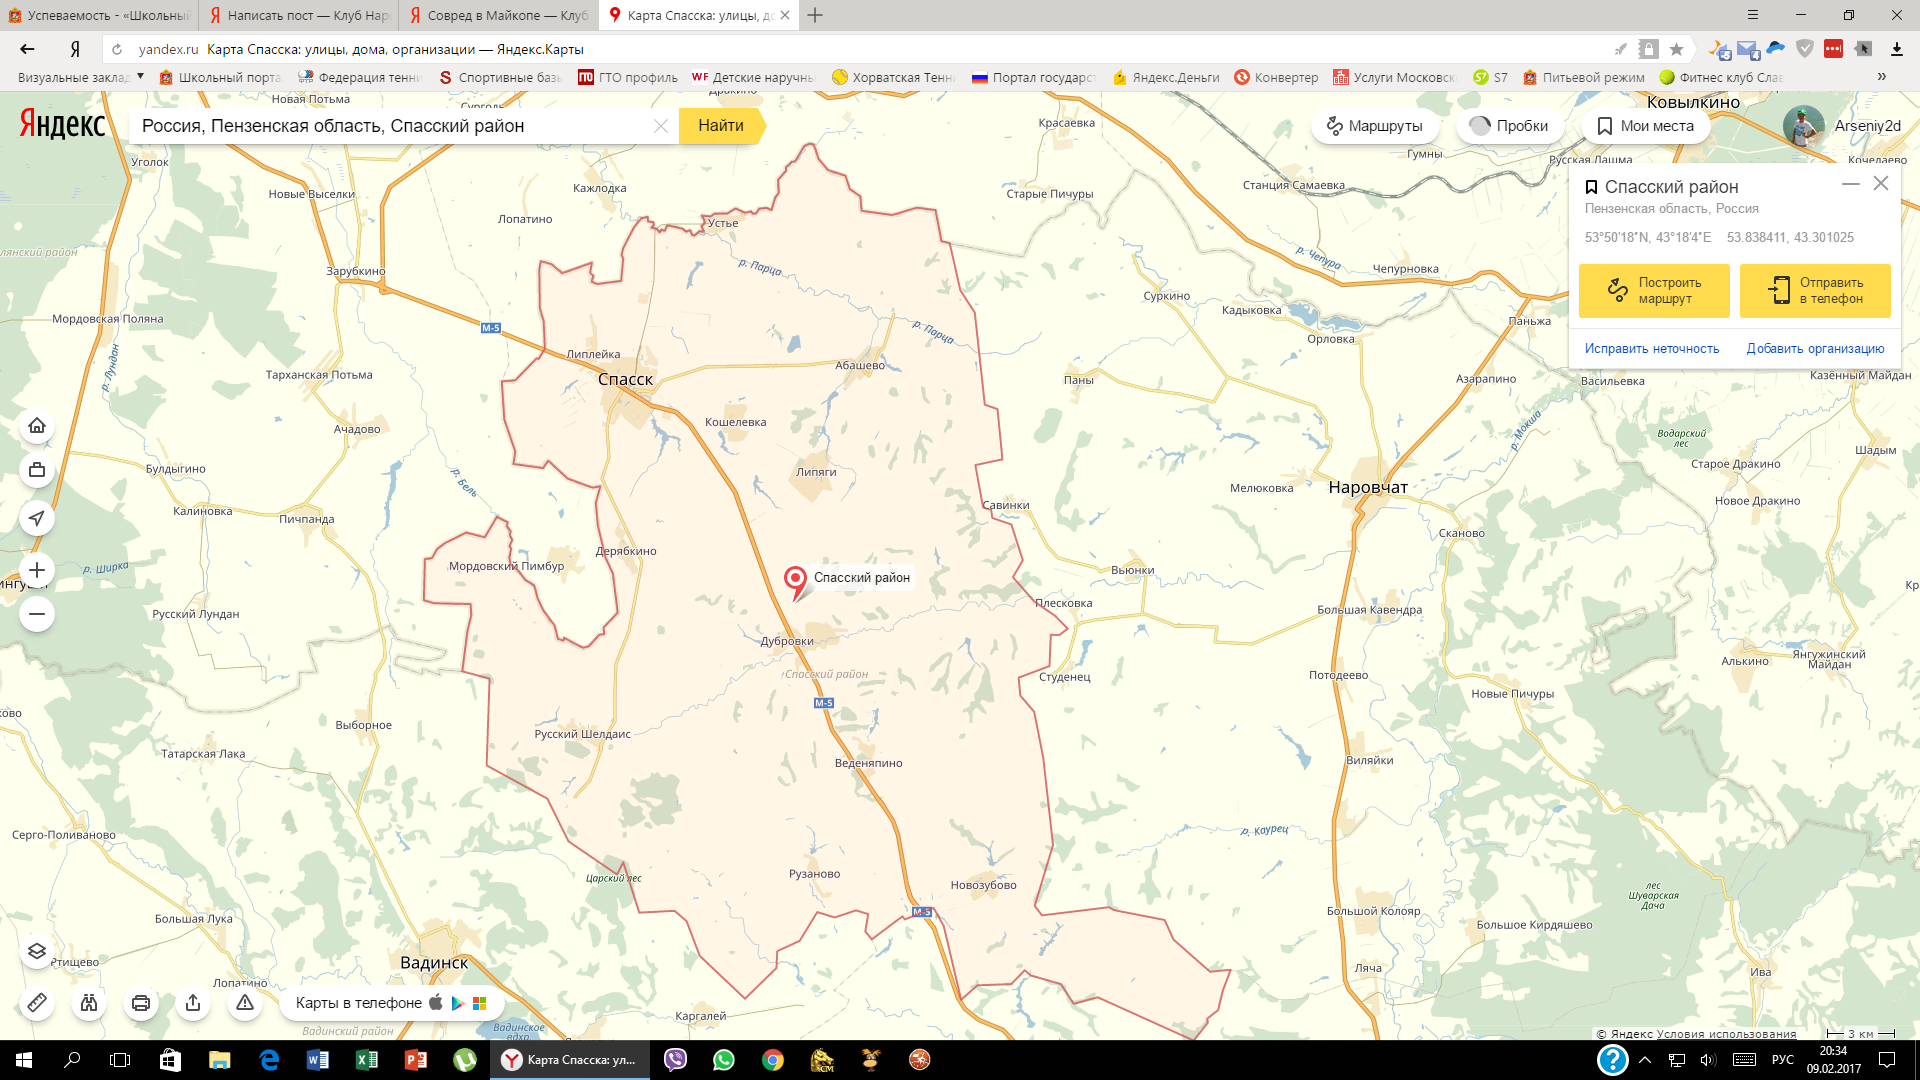Report a map error via warning icon
The image size is (1920, 1080).
(x=243, y=1003)
